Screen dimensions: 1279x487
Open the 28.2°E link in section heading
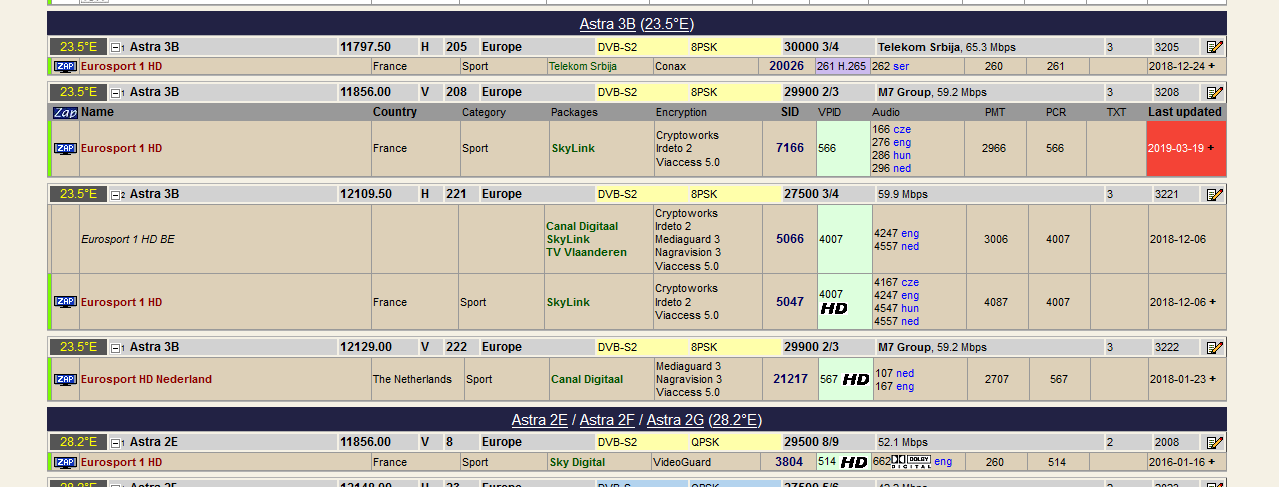coord(735,420)
